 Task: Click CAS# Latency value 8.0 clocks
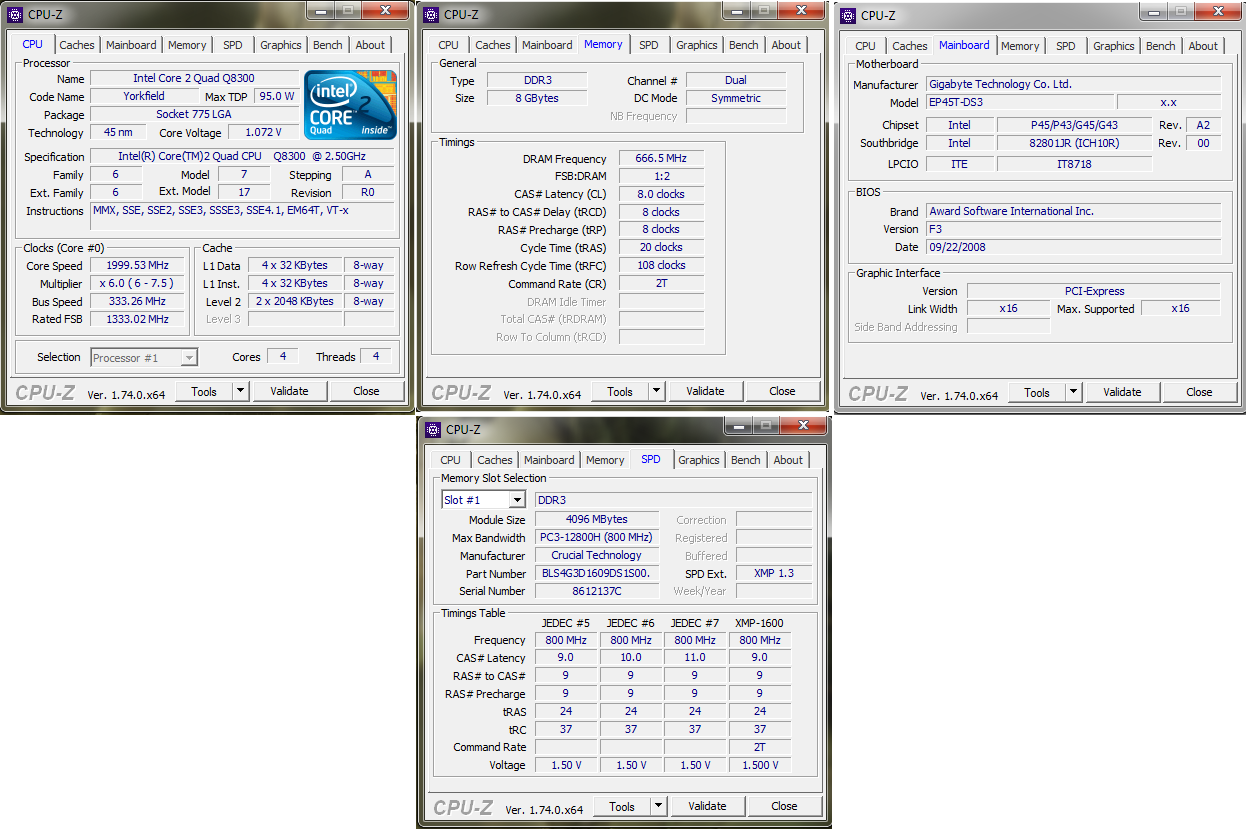[661, 194]
